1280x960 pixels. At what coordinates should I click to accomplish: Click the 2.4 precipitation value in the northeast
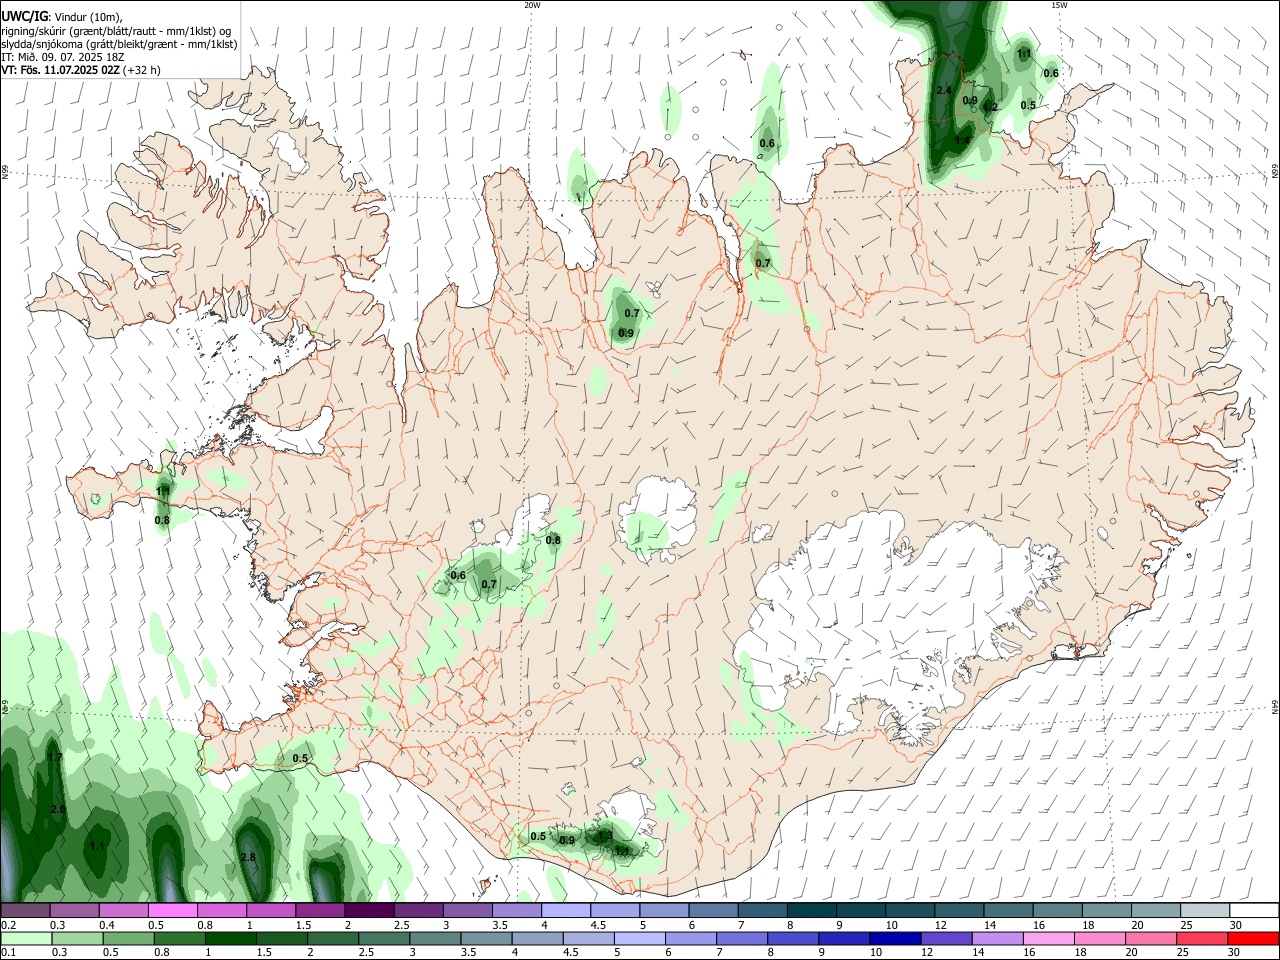click(x=944, y=91)
